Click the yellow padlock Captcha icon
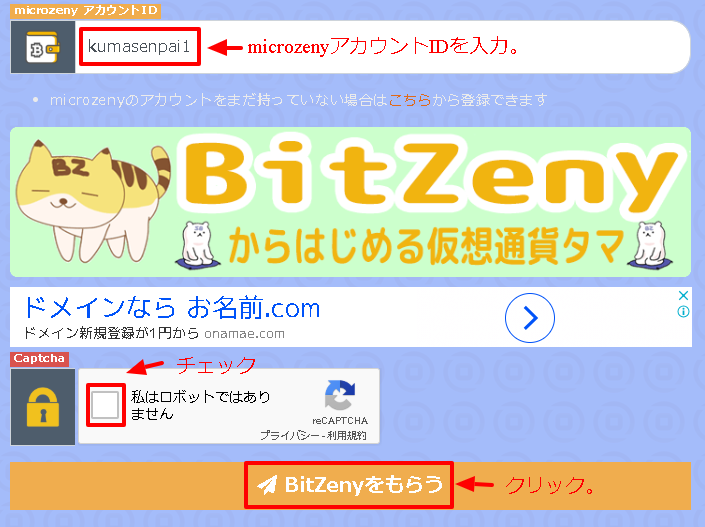The image size is (705, 527). (x=43, y=407)
